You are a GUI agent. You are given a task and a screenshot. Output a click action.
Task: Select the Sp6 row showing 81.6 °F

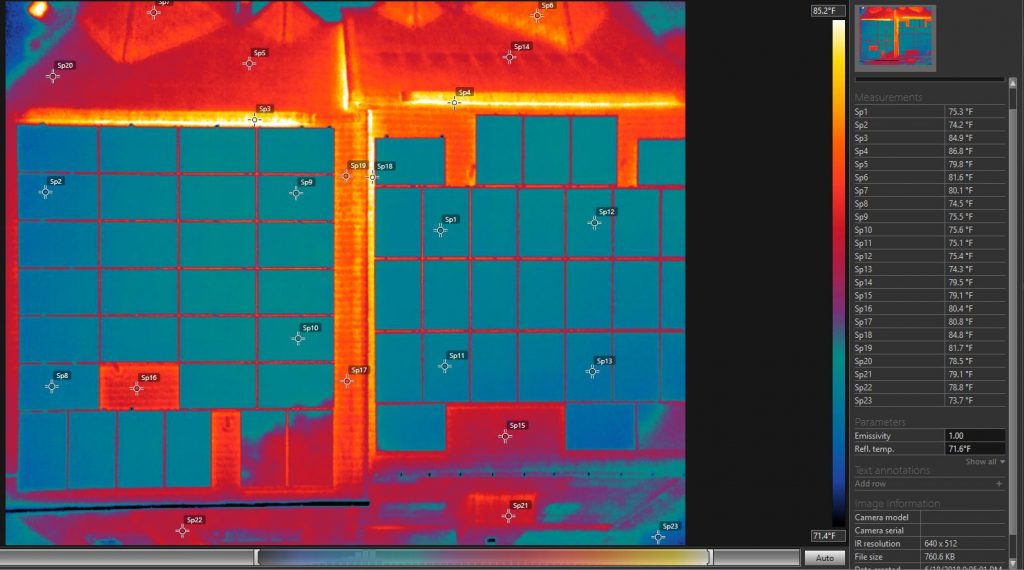[x=929, y=178]
